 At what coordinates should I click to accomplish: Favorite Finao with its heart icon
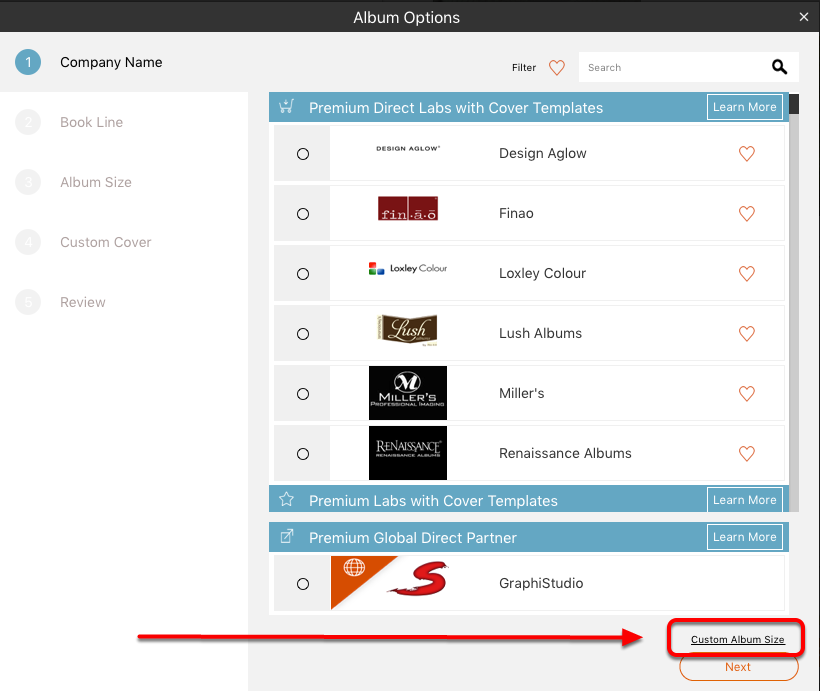747,213
